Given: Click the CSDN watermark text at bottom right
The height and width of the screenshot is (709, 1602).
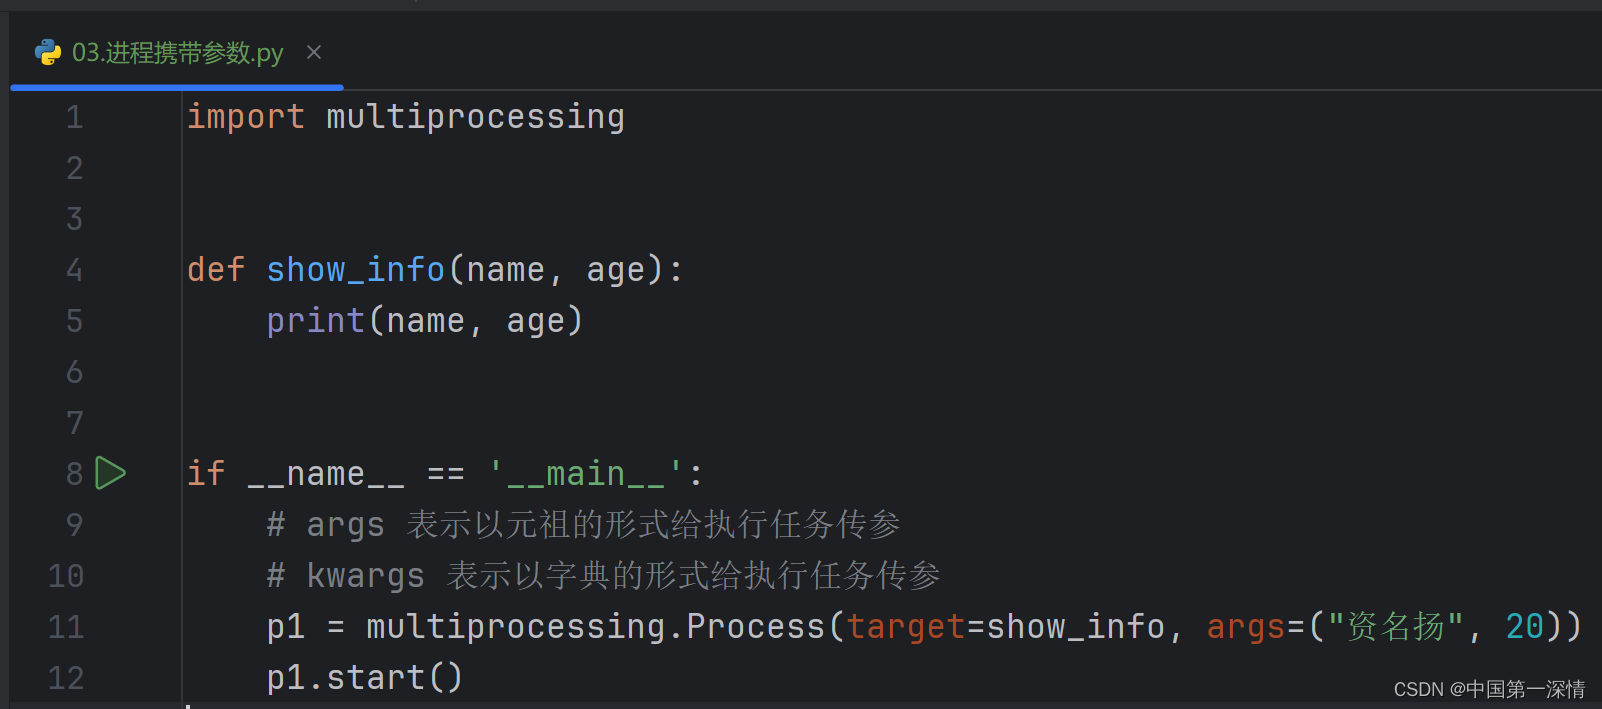Looking at the screenshot, I should coord(1487,688).
